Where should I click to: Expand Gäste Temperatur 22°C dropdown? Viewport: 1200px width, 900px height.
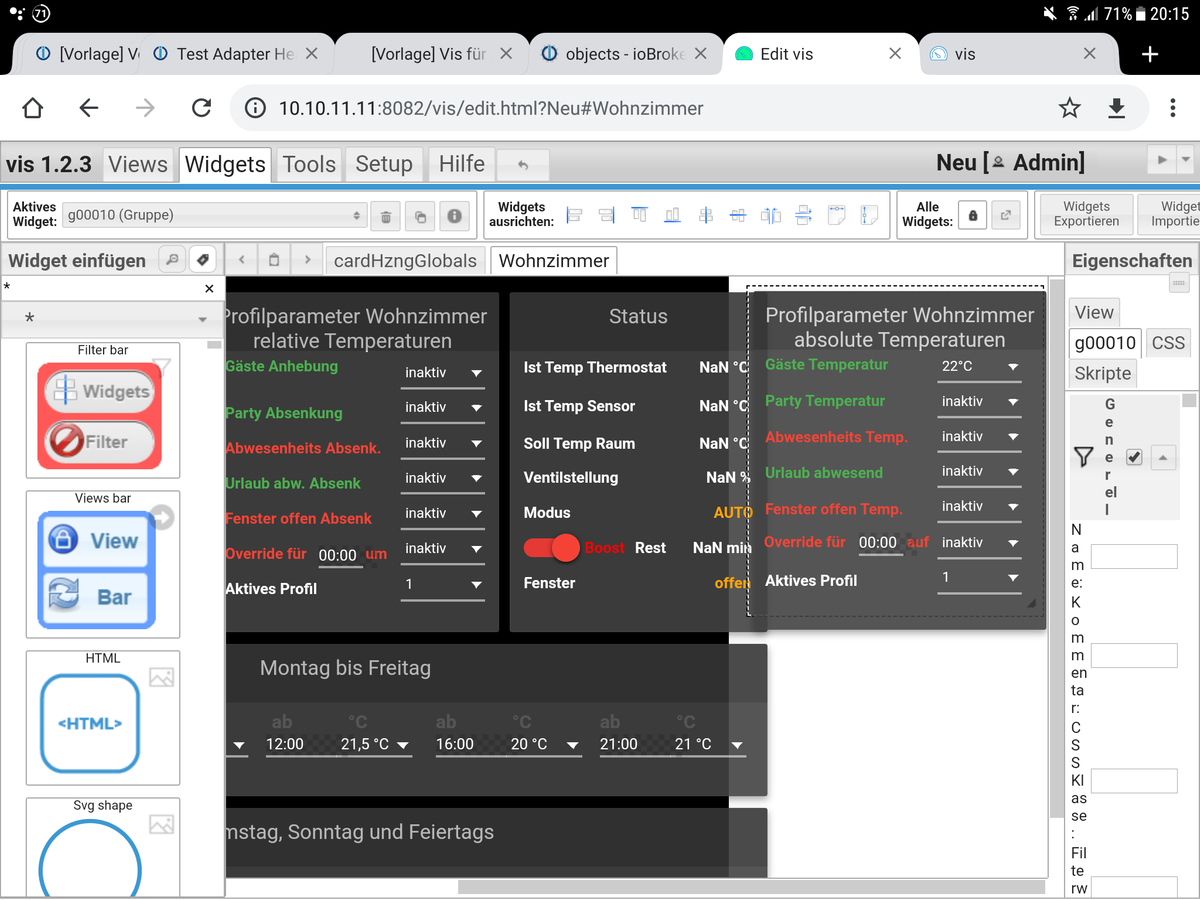(979, 367)
